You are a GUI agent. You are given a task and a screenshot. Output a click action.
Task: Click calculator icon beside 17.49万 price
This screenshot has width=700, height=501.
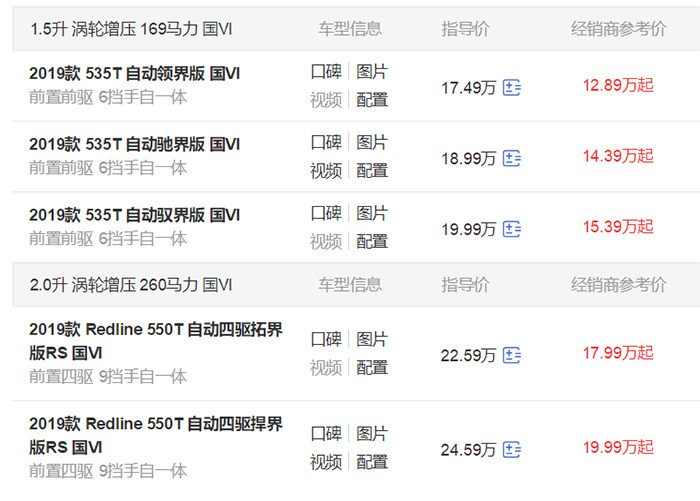pyautogui.click(x=512, y=87)
